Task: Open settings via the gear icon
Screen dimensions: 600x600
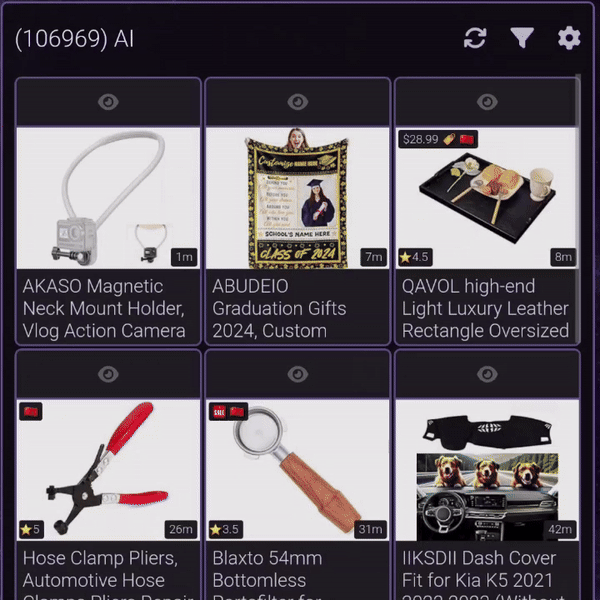Action: coord(569,38)
